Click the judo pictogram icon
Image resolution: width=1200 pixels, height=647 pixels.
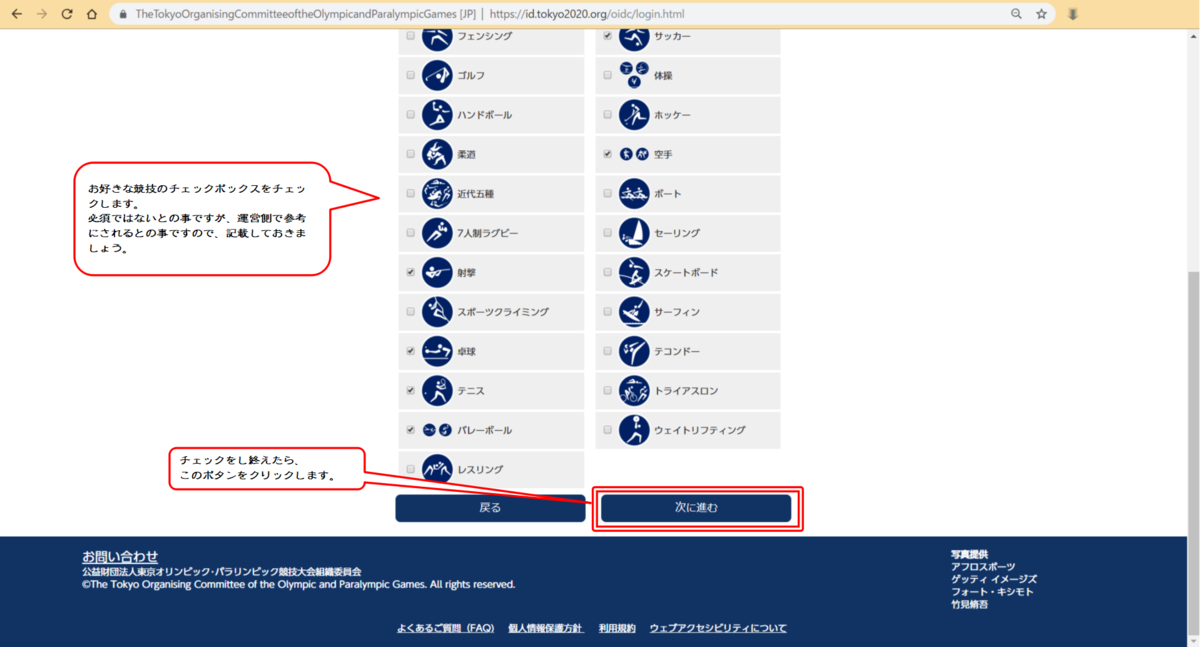point(437,154)
